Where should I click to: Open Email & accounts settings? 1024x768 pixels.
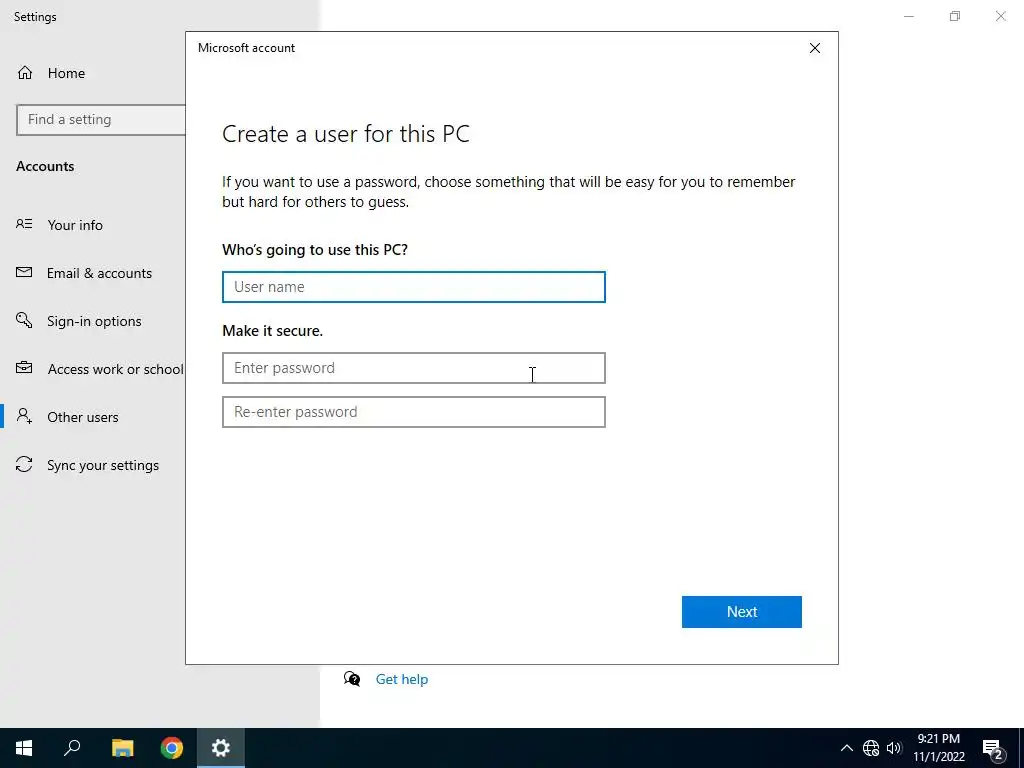click(x=99, y=273)
